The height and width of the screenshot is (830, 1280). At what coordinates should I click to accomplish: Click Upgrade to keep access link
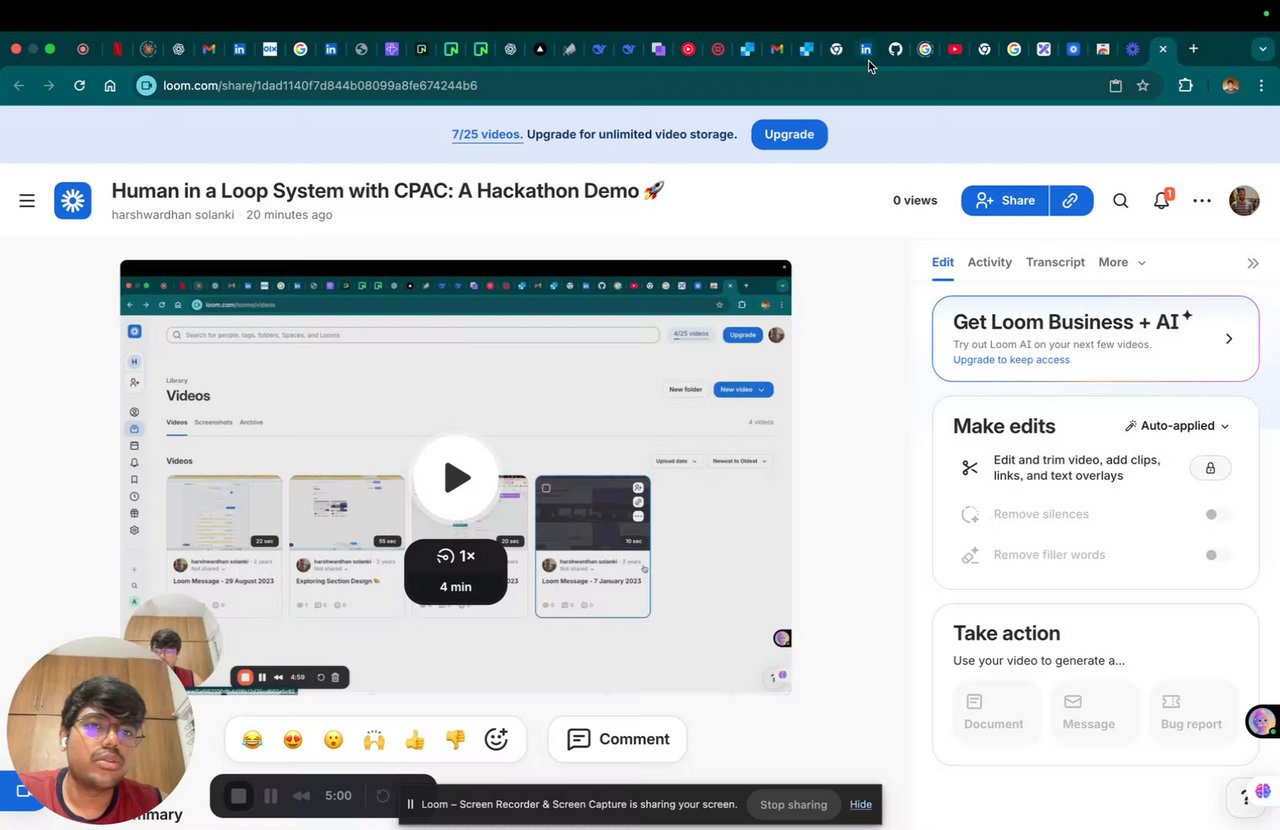1011,360
